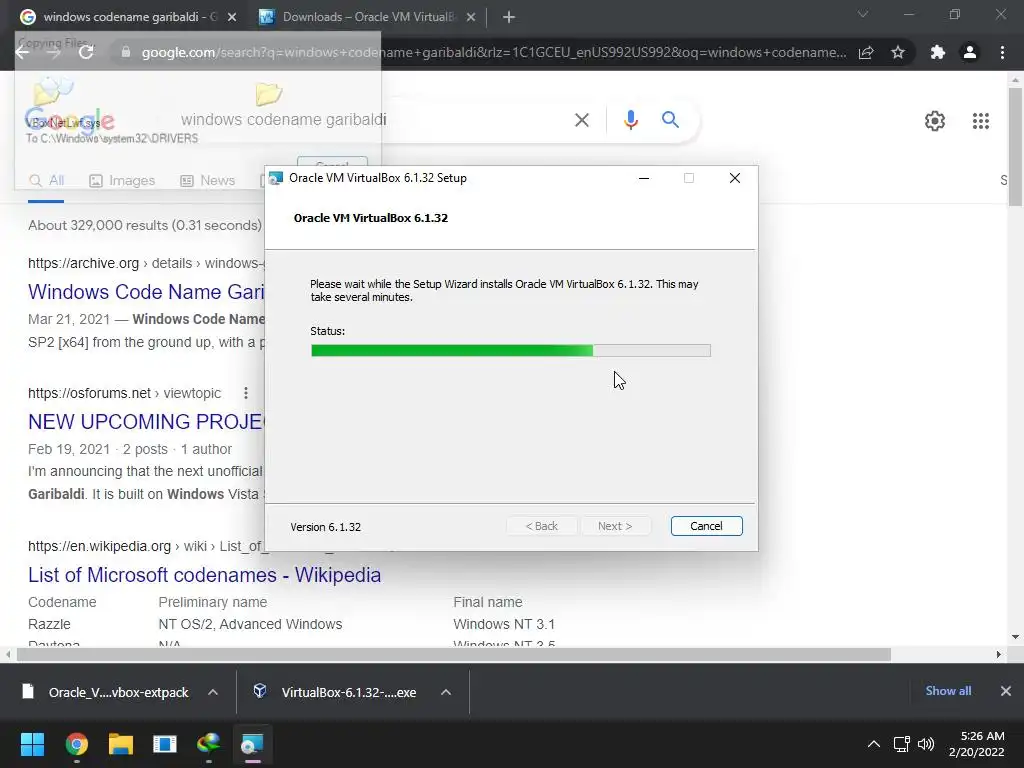Viewport: 1024px width, 768px height.
Task: Open network status tray icon
Action: click(x=902, y=744)
